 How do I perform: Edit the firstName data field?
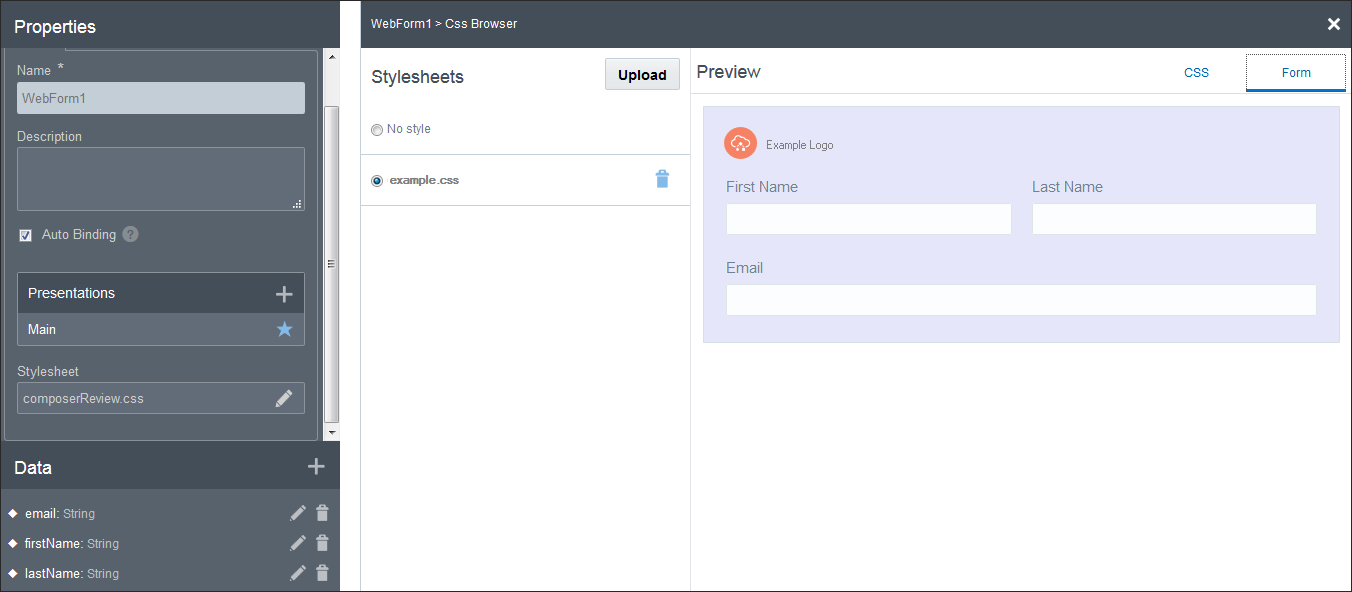pyautogui.click(x=298, y=543)
